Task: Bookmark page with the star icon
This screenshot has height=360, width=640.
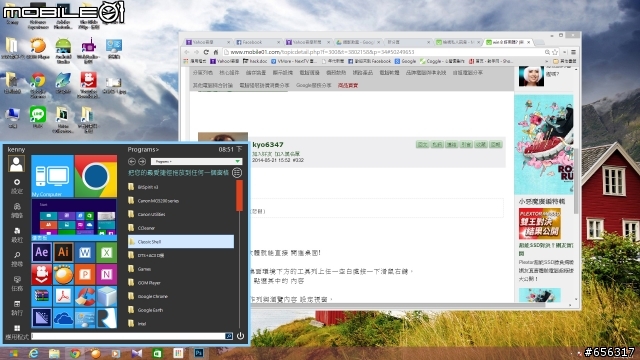Action: click(x=555, y=52)
